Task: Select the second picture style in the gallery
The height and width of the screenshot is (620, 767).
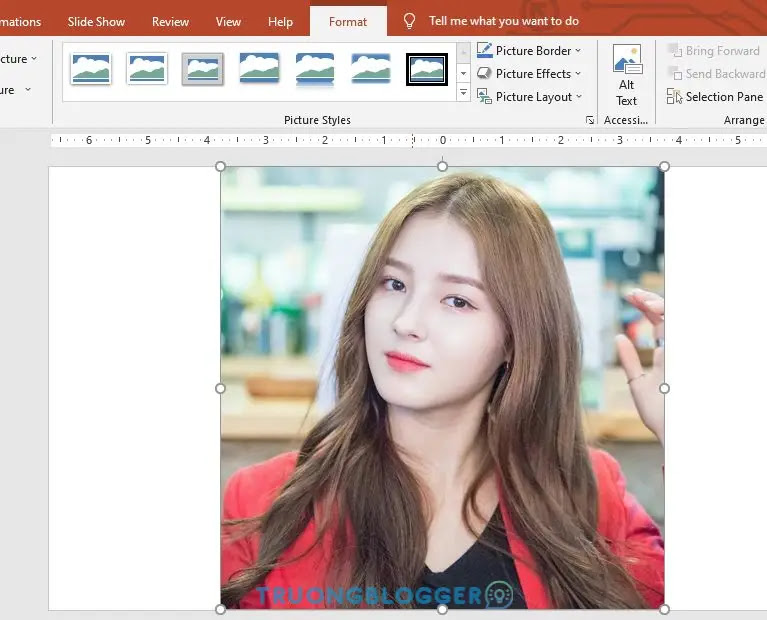Action: coord(147,69)
